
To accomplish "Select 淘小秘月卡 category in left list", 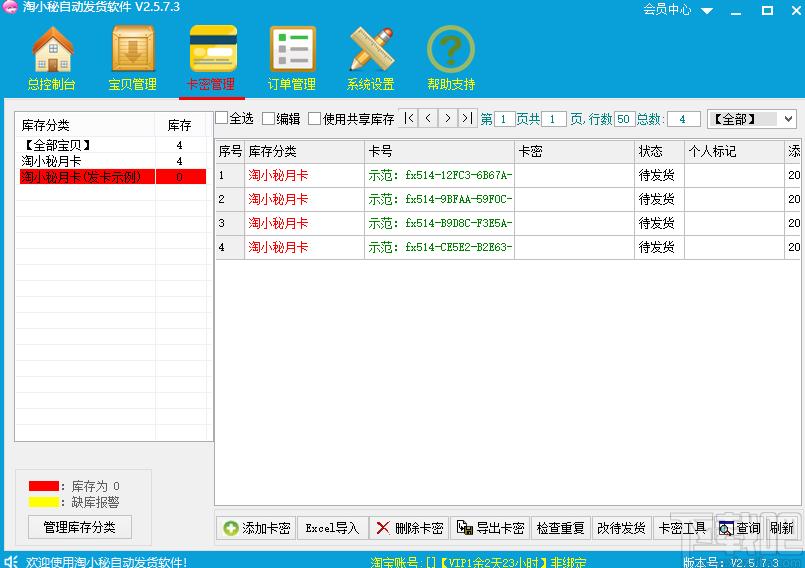I will click(112, 161).
